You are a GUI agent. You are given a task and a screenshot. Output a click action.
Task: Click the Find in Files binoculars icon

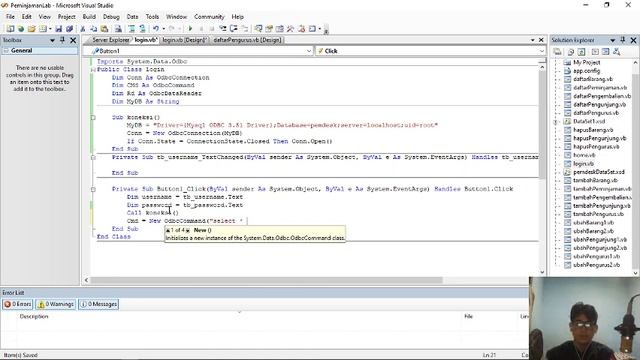click(x=118, y=29)
